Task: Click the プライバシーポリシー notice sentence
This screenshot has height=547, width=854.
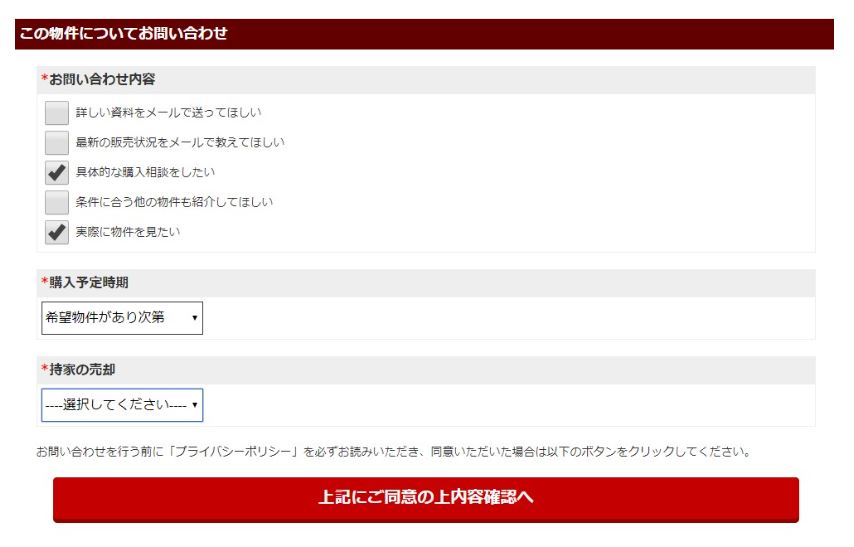Action: coord(394,452)
